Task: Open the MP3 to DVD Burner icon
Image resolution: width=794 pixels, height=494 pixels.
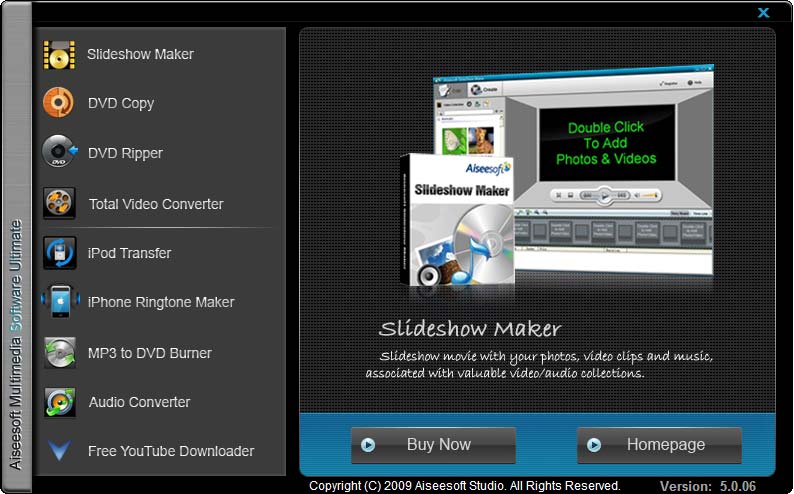Action: tap(59, 353)
